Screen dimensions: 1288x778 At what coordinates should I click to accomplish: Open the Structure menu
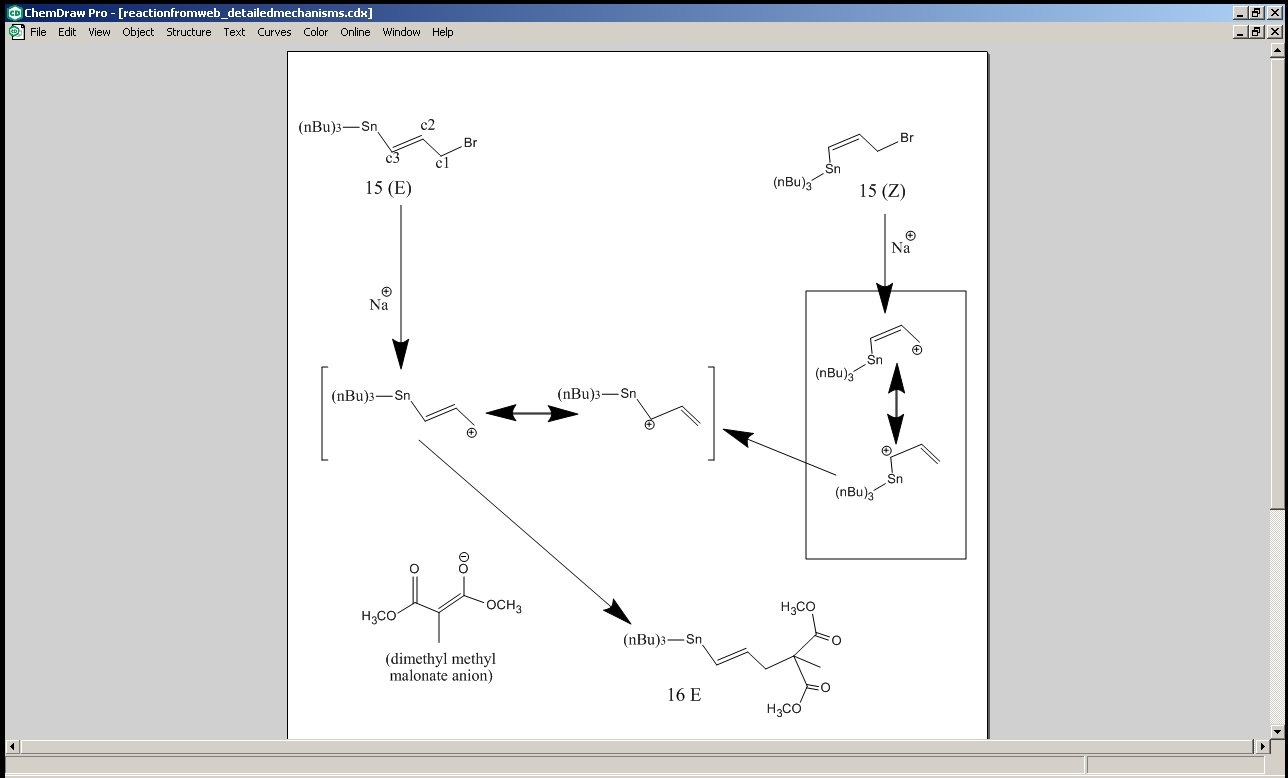pyautogui.click(x=188, y=32)
